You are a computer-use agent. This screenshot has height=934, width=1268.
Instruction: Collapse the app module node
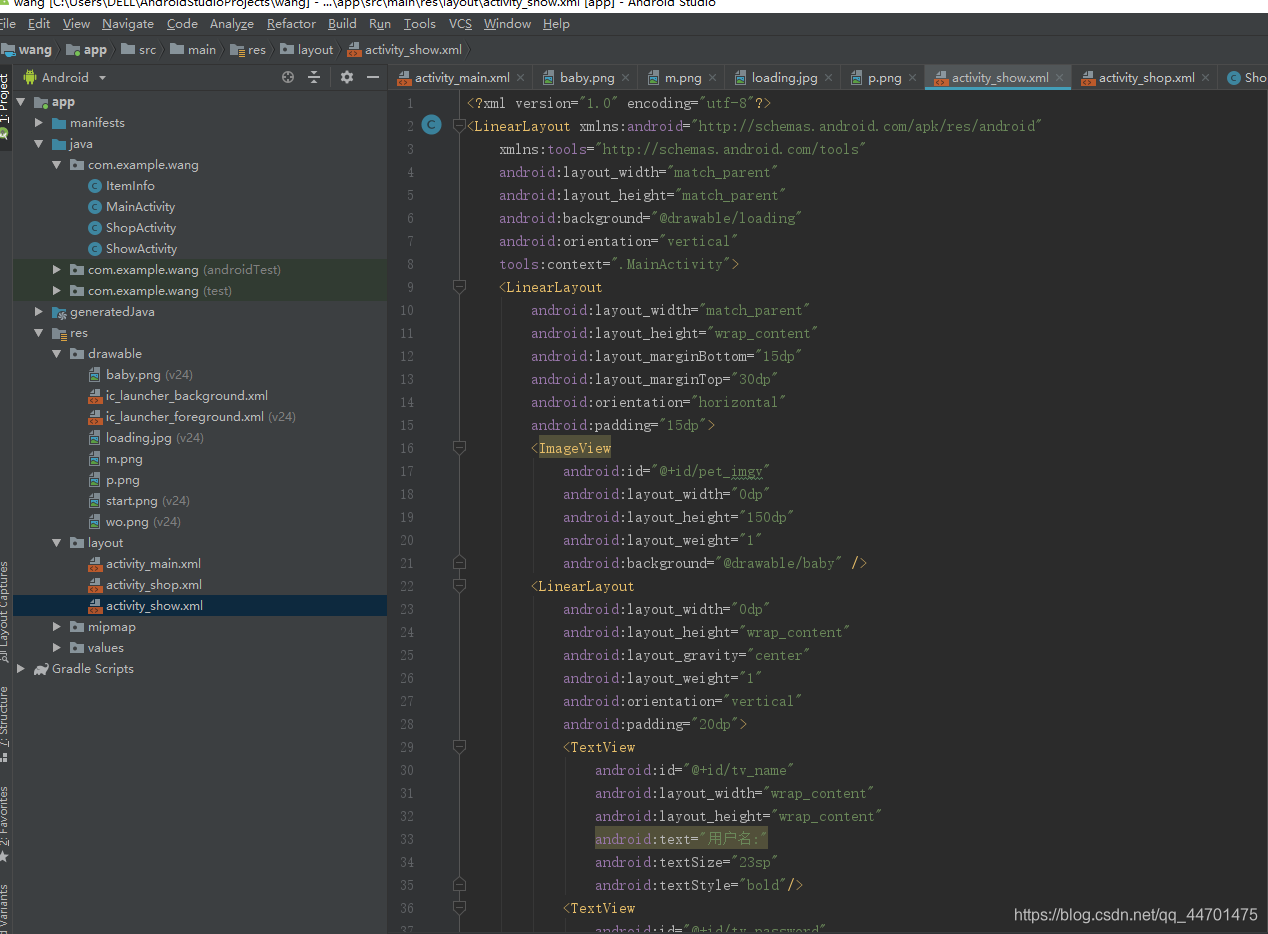(21, 102)
